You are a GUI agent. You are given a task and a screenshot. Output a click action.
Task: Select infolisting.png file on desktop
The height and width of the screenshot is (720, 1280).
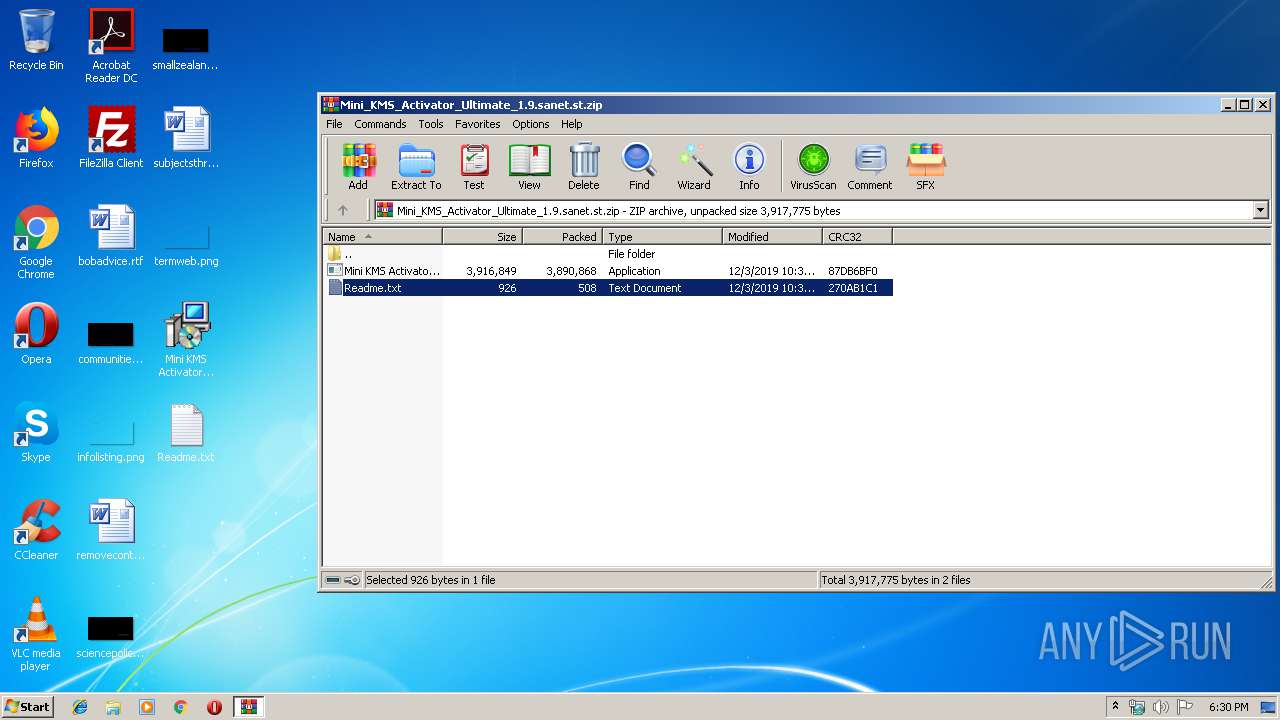click(111, 440)
